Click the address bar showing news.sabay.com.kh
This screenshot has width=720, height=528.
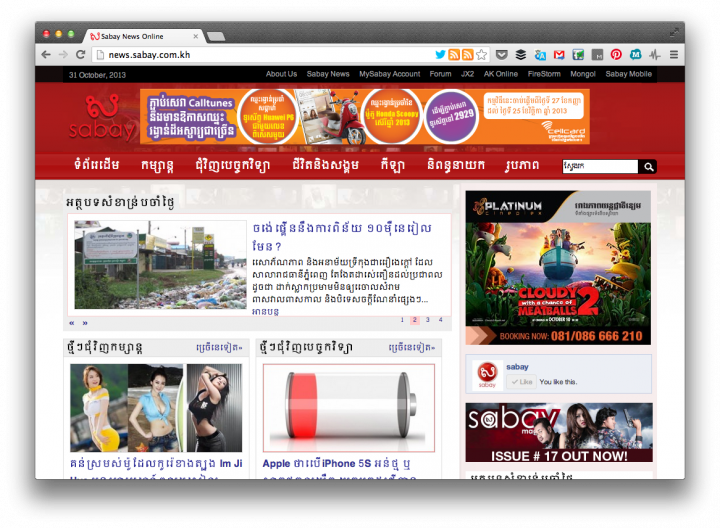pyautogui.click(x=264, y=55)
